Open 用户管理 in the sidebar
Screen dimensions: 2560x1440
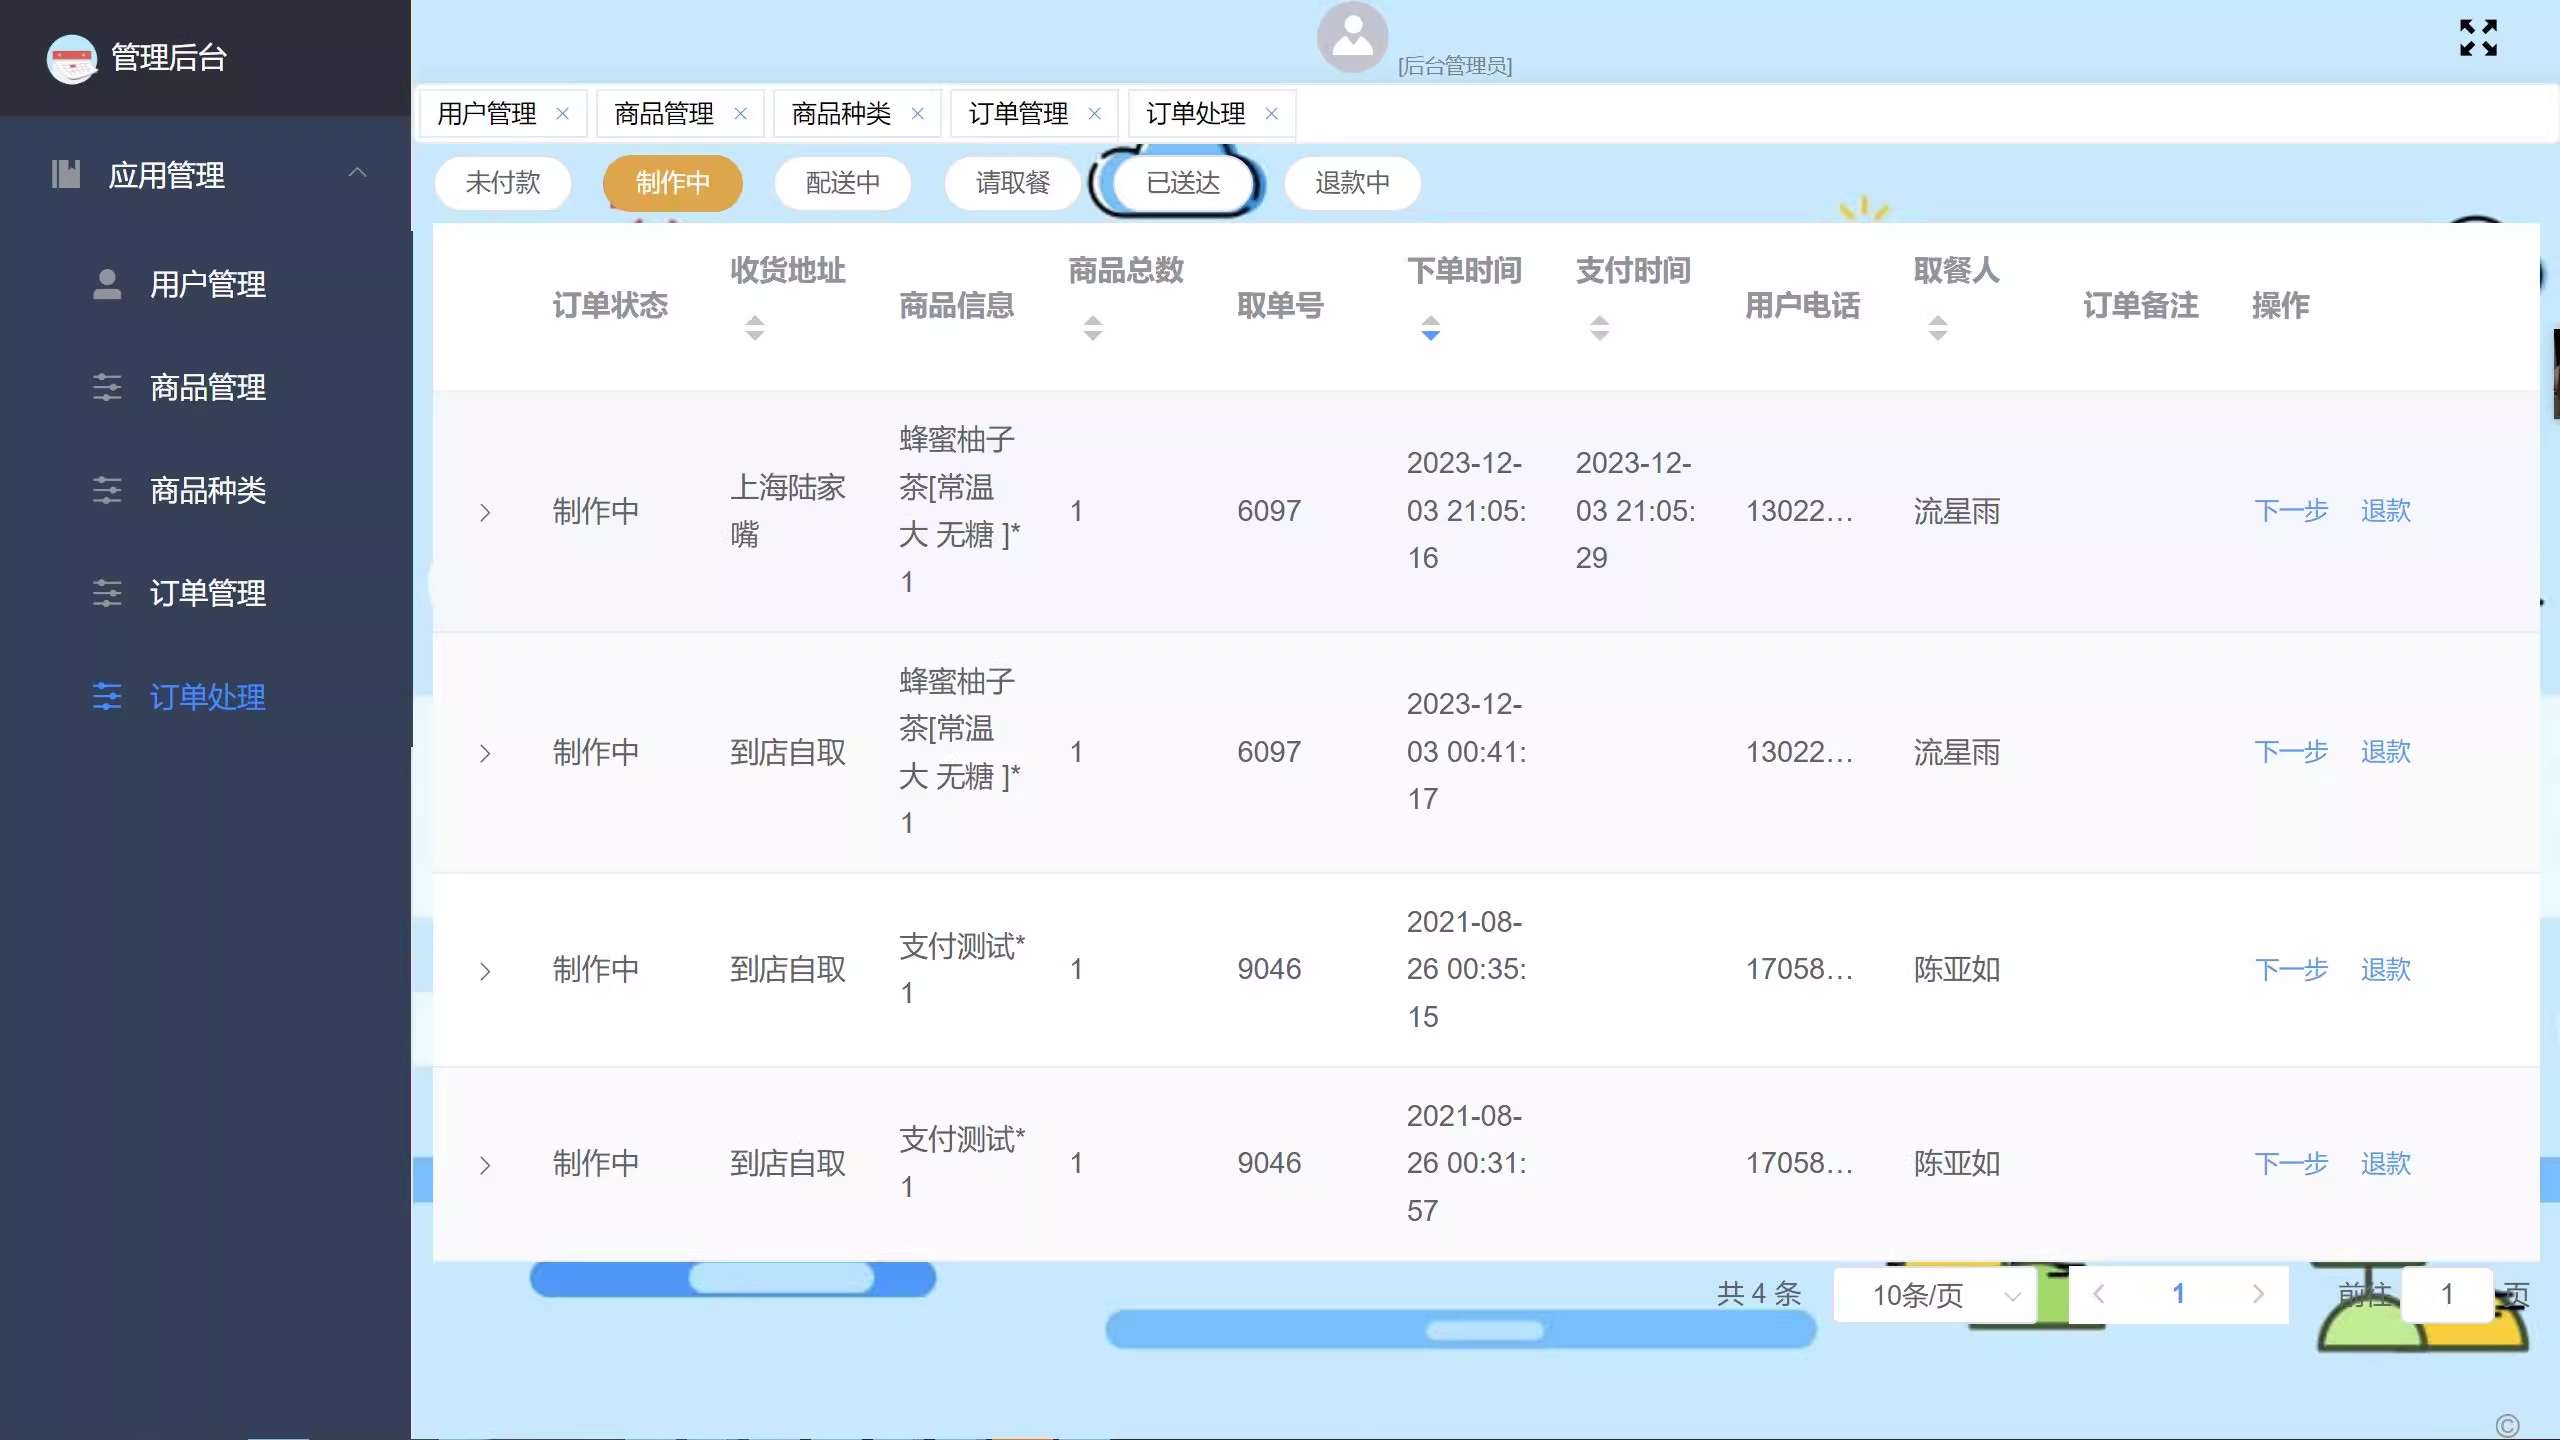point(207,284)
